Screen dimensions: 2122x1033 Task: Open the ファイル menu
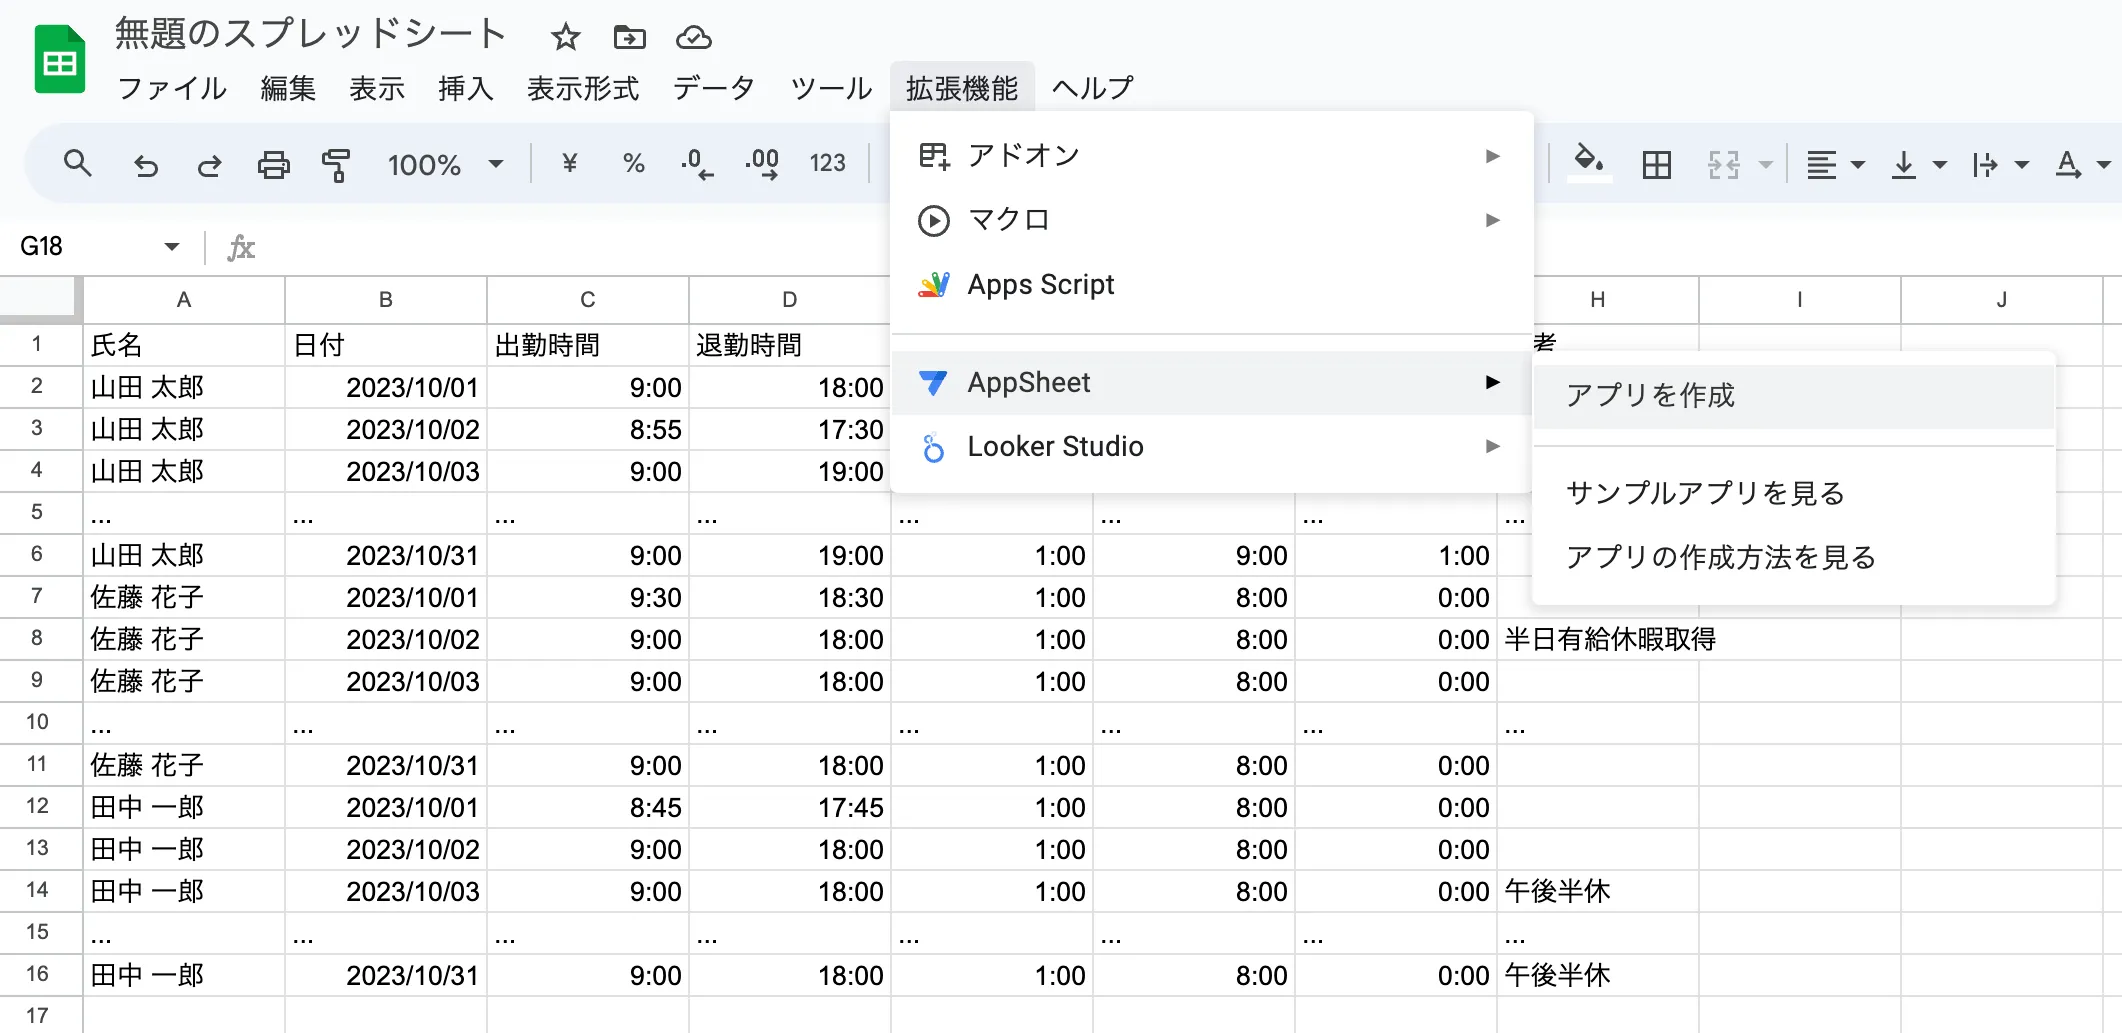click(x=172, y=88)
